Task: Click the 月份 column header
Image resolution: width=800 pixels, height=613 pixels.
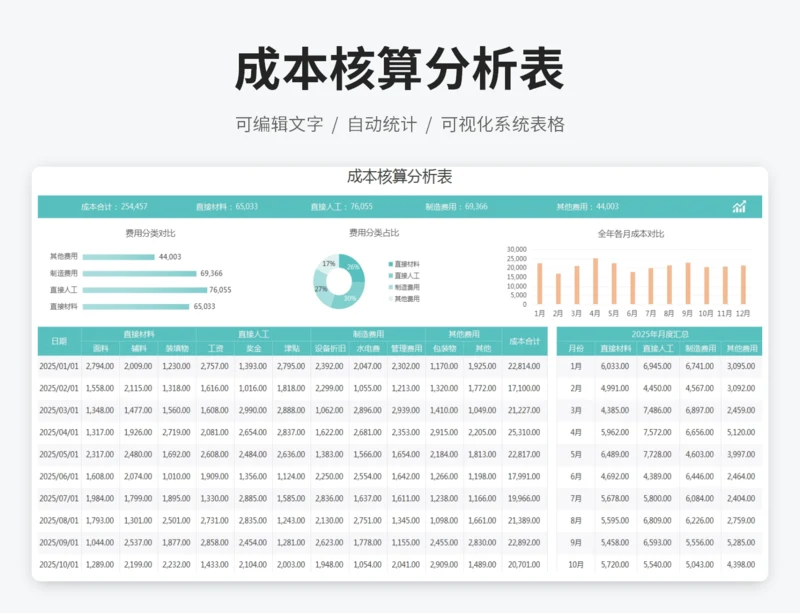Action: [576, 349]
